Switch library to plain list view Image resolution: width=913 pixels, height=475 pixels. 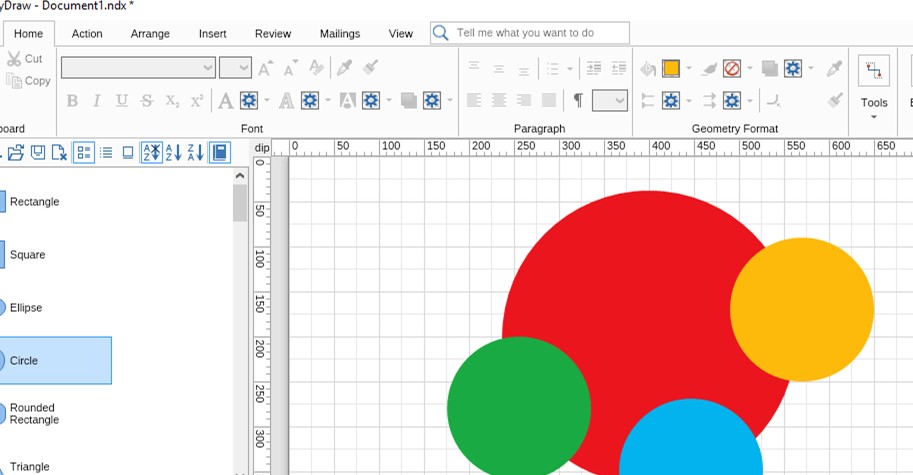106,153
